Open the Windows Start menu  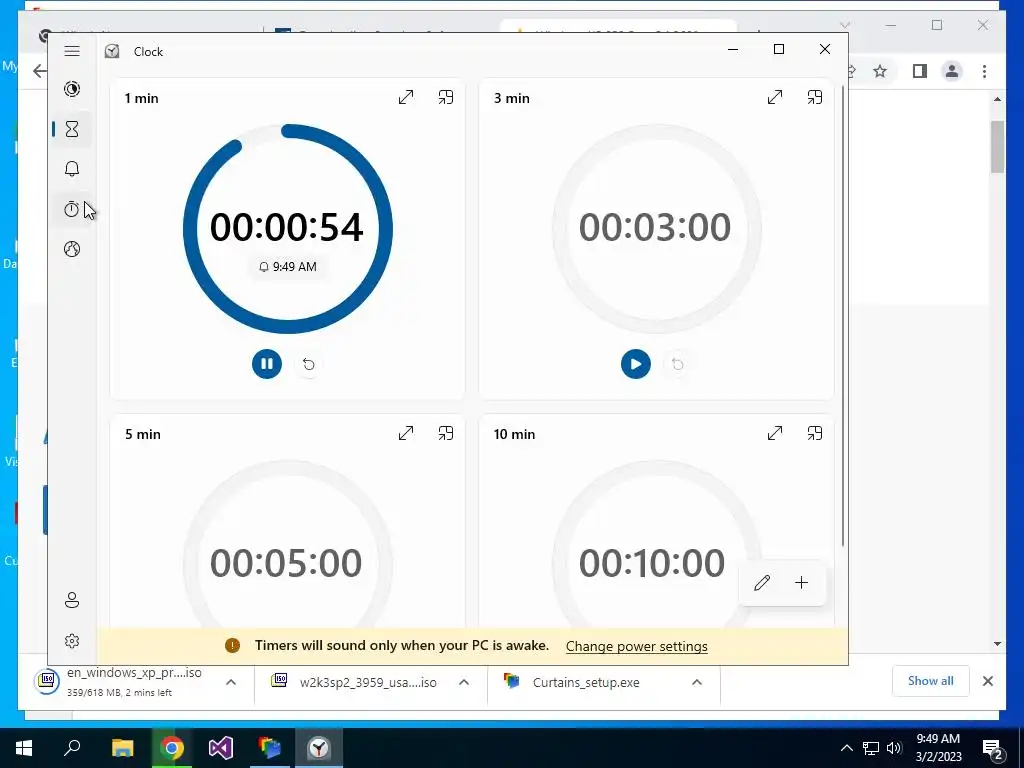pyautogui.click(x=24, y=748)
